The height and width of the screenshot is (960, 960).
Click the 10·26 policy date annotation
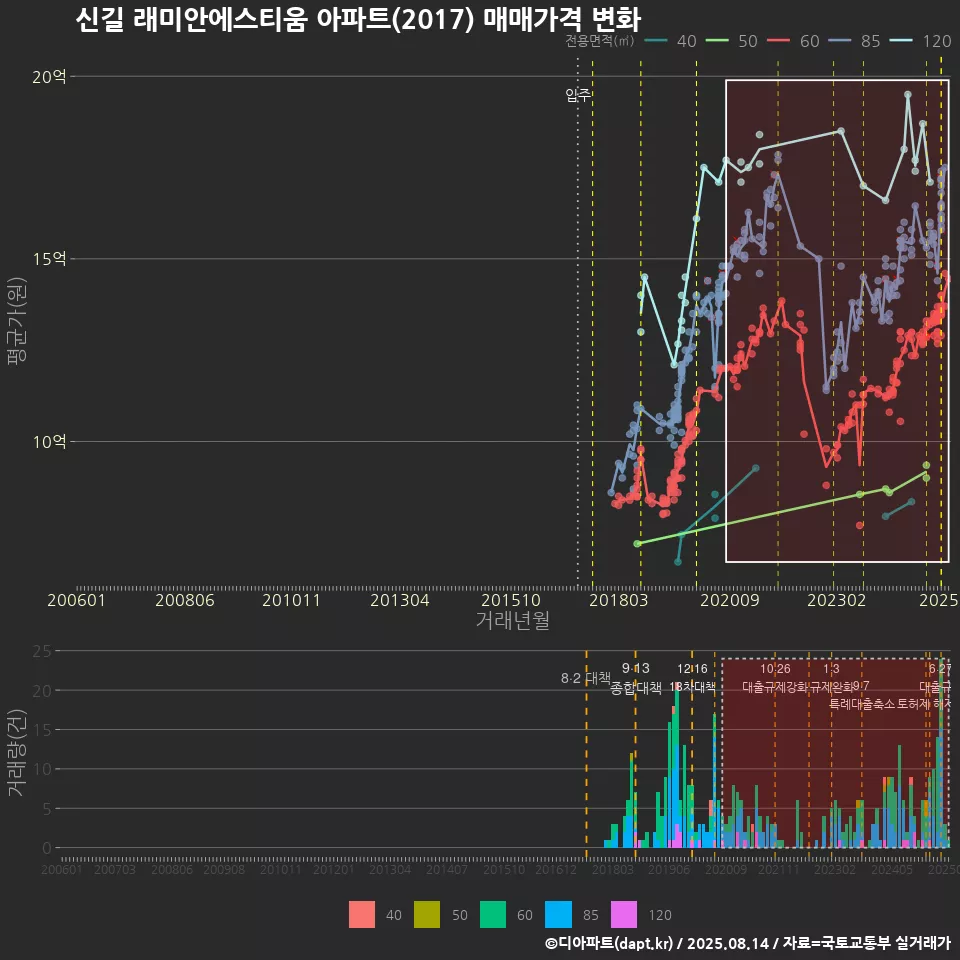(x=775, y=669)
